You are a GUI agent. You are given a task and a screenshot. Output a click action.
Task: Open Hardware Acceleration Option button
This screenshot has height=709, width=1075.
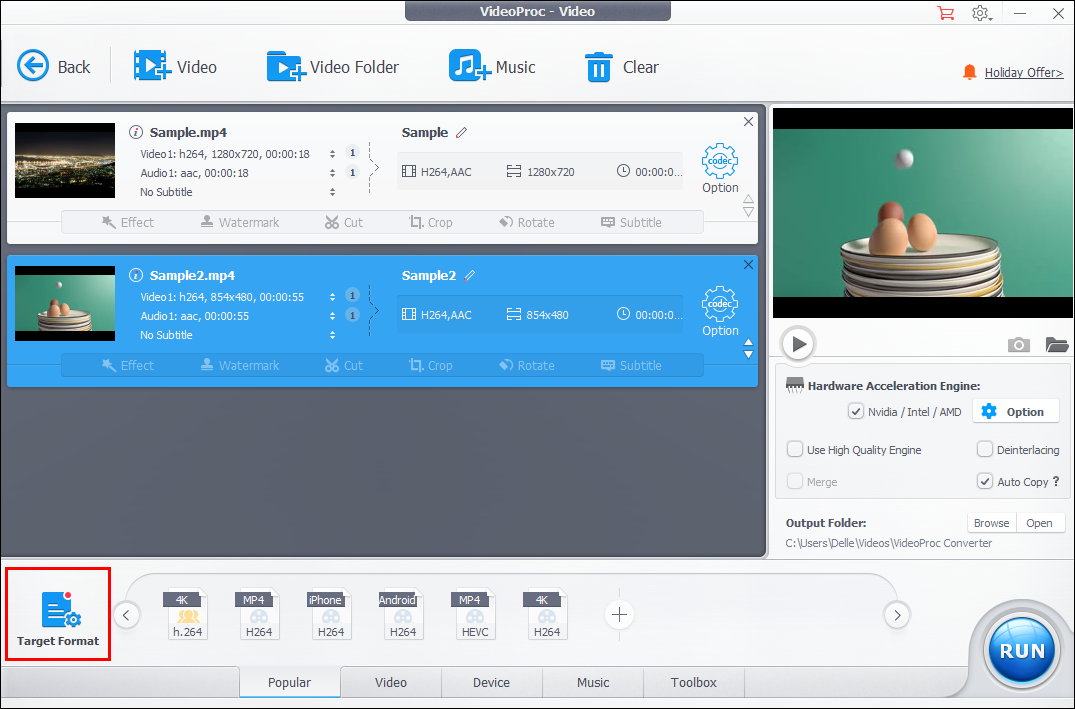(1016, 411)
